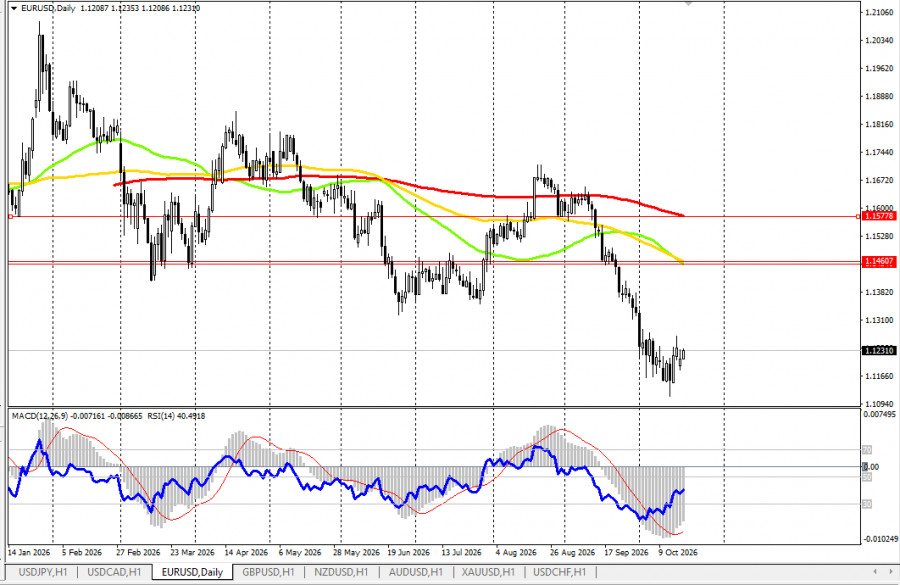The width and height of the screenshot is (900, 585).
Task: Click the 17 Sep 2026 date label
Action: [x=626, y=552]
